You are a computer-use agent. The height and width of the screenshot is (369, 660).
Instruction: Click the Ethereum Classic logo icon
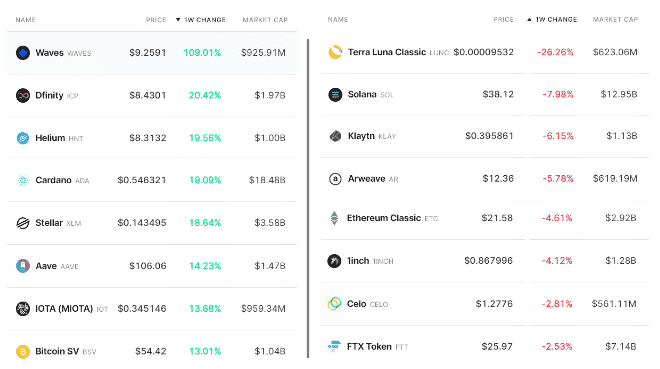point(334,218)
